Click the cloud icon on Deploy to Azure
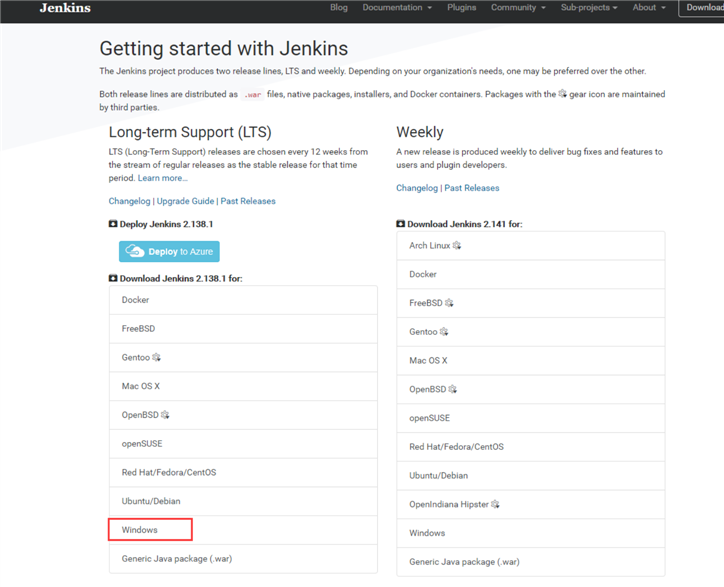This screenshot has height=587, width=724. coord(135,251)
